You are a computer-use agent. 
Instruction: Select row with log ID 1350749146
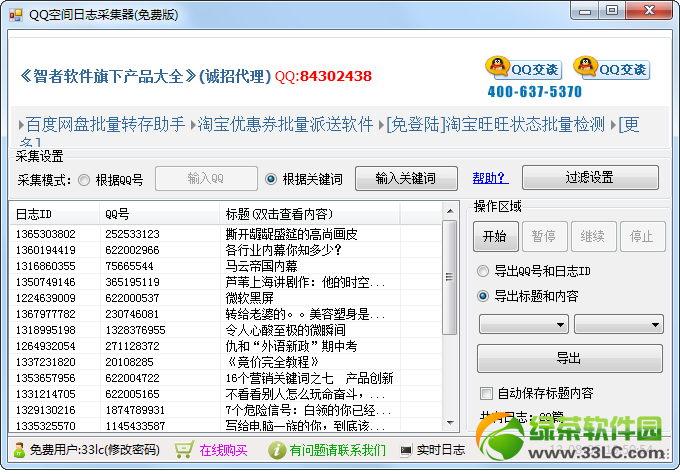226,282
